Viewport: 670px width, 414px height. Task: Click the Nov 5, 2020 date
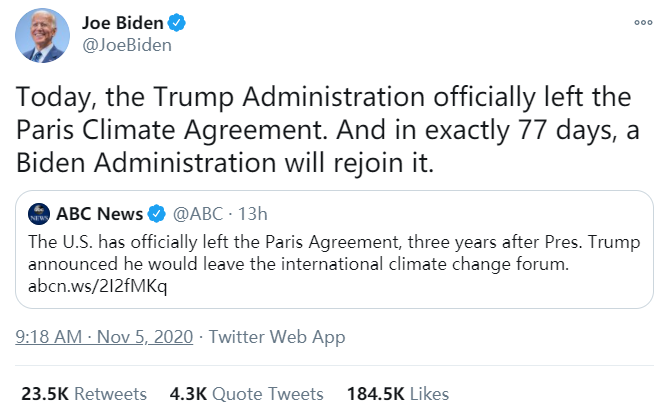pyautogui.click(x=148, y=337)
